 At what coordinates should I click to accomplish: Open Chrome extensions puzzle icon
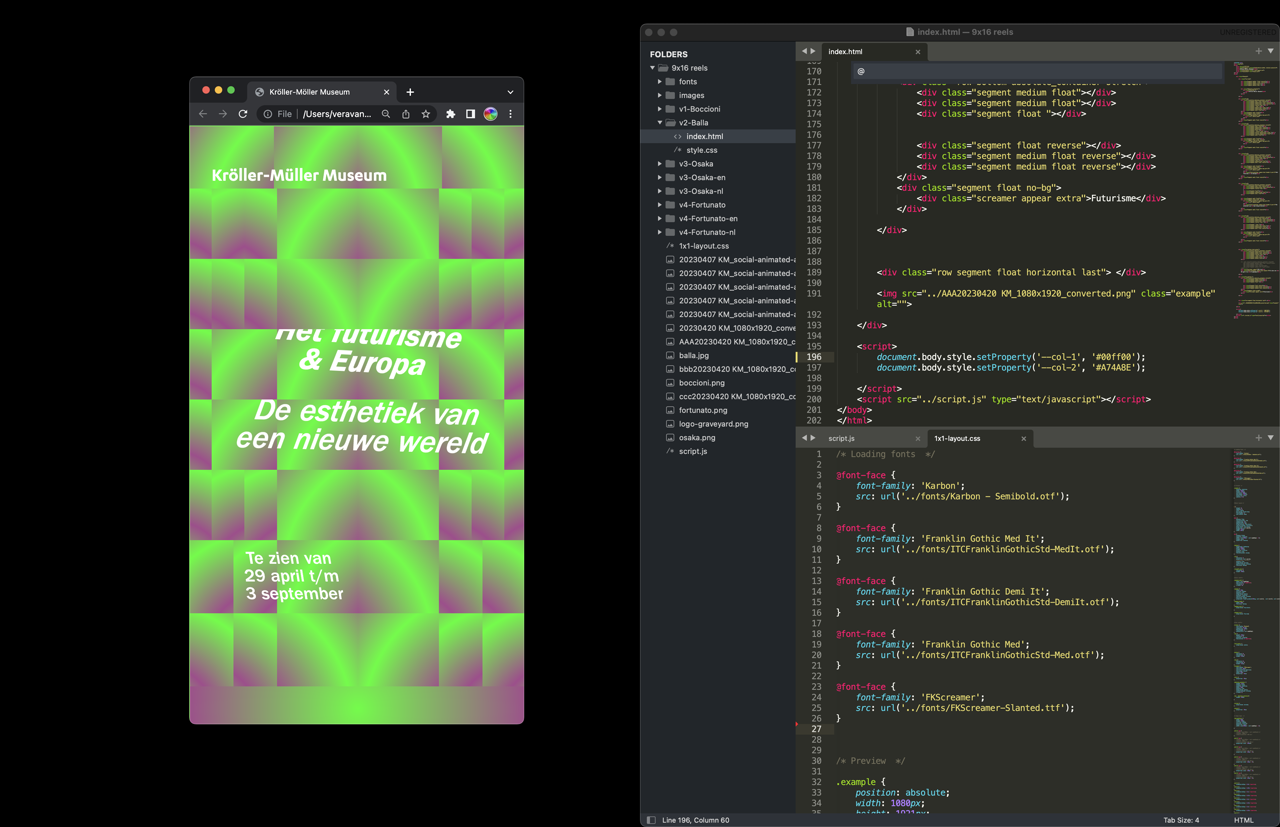(450, 114)
